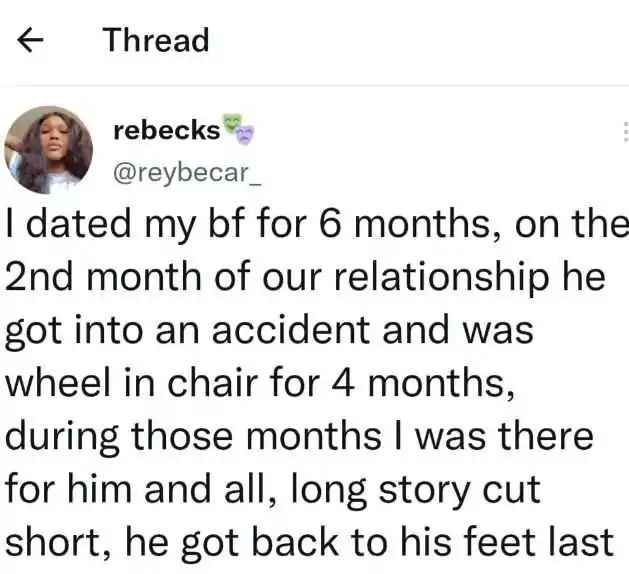Go back using the left arrow
This screenshot has width=629, height=574.
pyautogui.click(x=30, y=41)
